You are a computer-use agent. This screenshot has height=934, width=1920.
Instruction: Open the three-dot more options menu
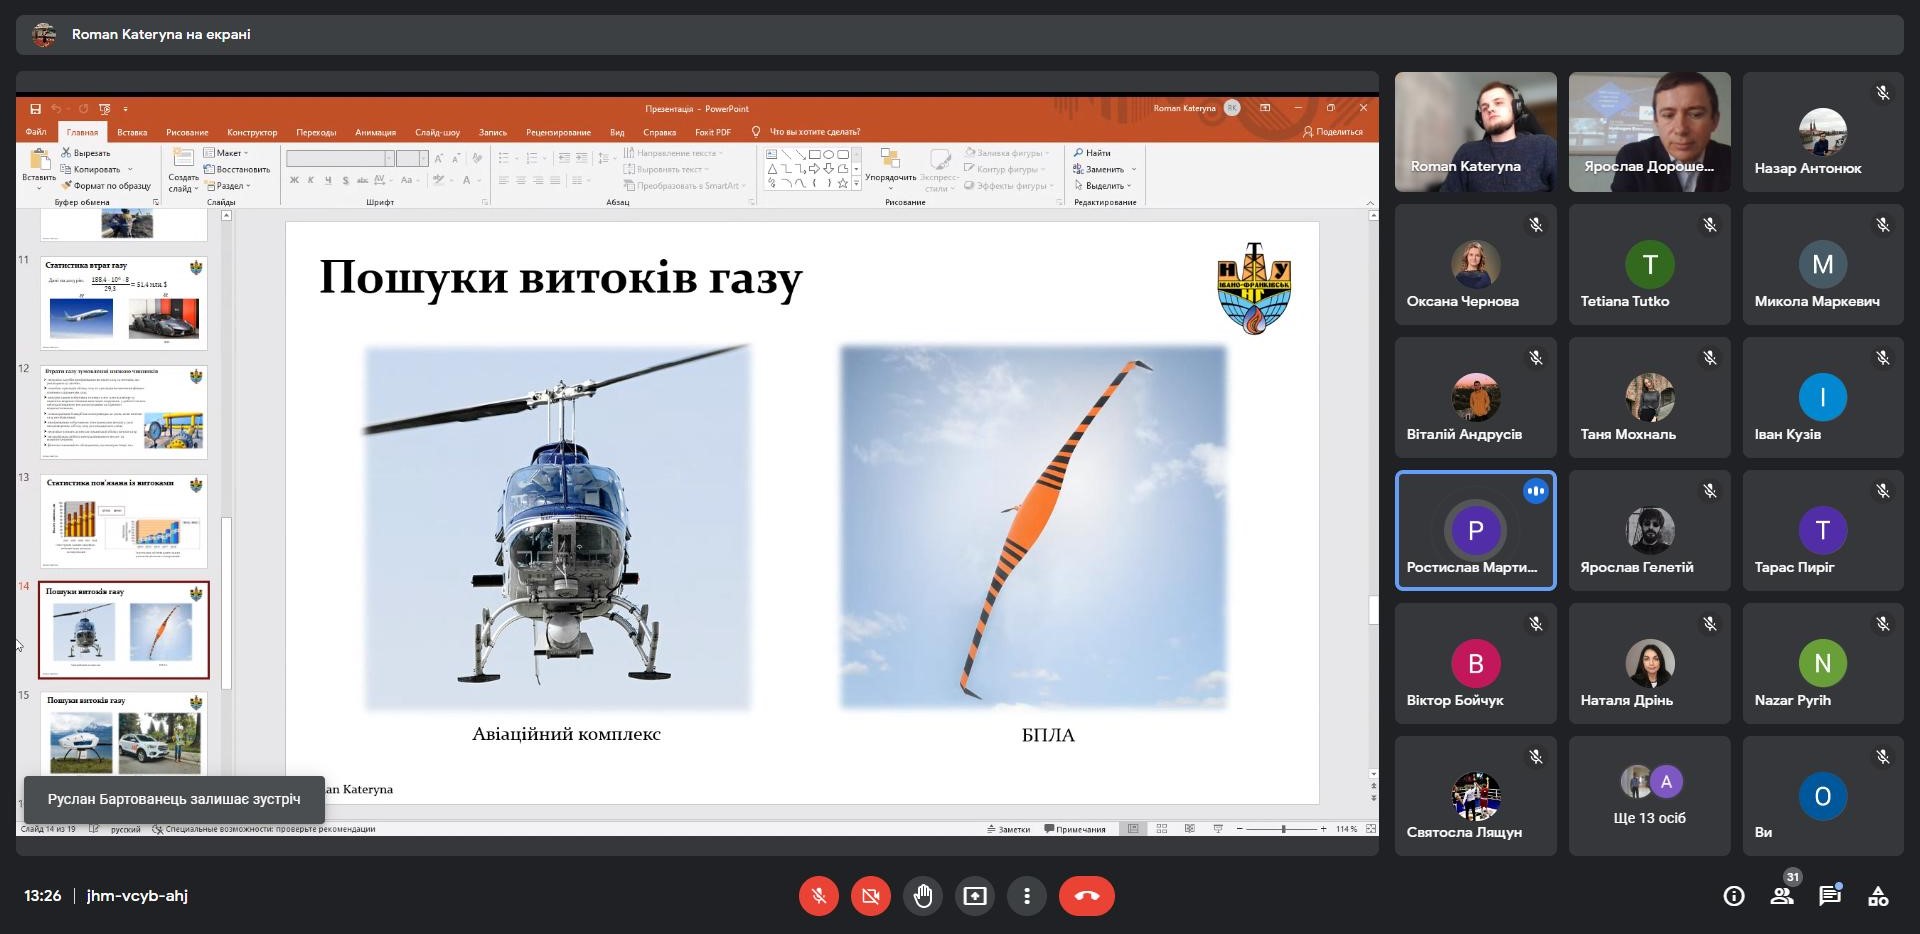(x=1026, y=896)
